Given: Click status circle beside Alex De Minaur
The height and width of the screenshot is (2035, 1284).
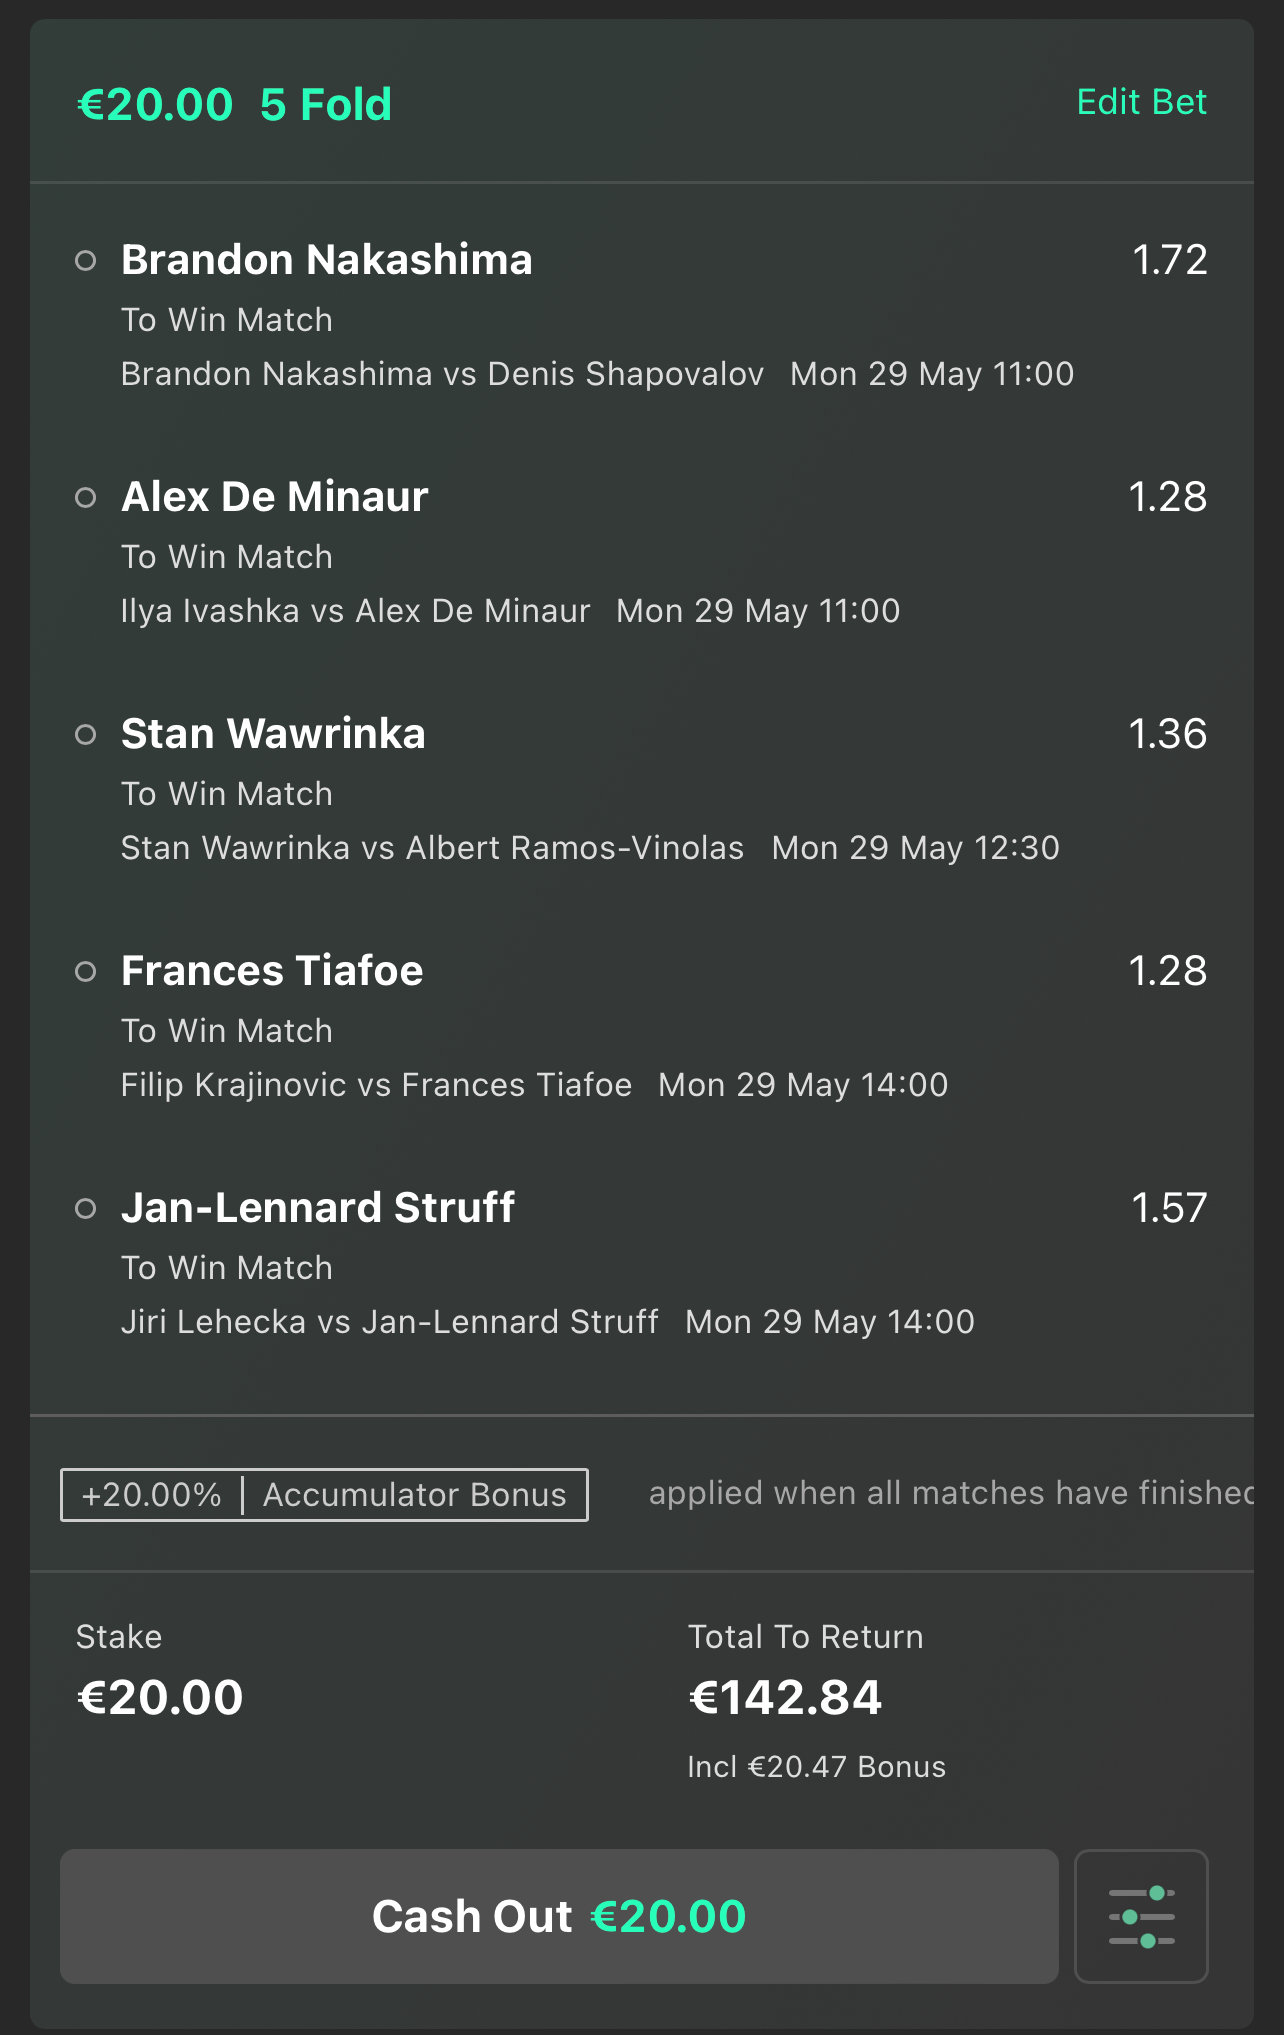Looking at the screenshot, I should [x=86, y=498].
